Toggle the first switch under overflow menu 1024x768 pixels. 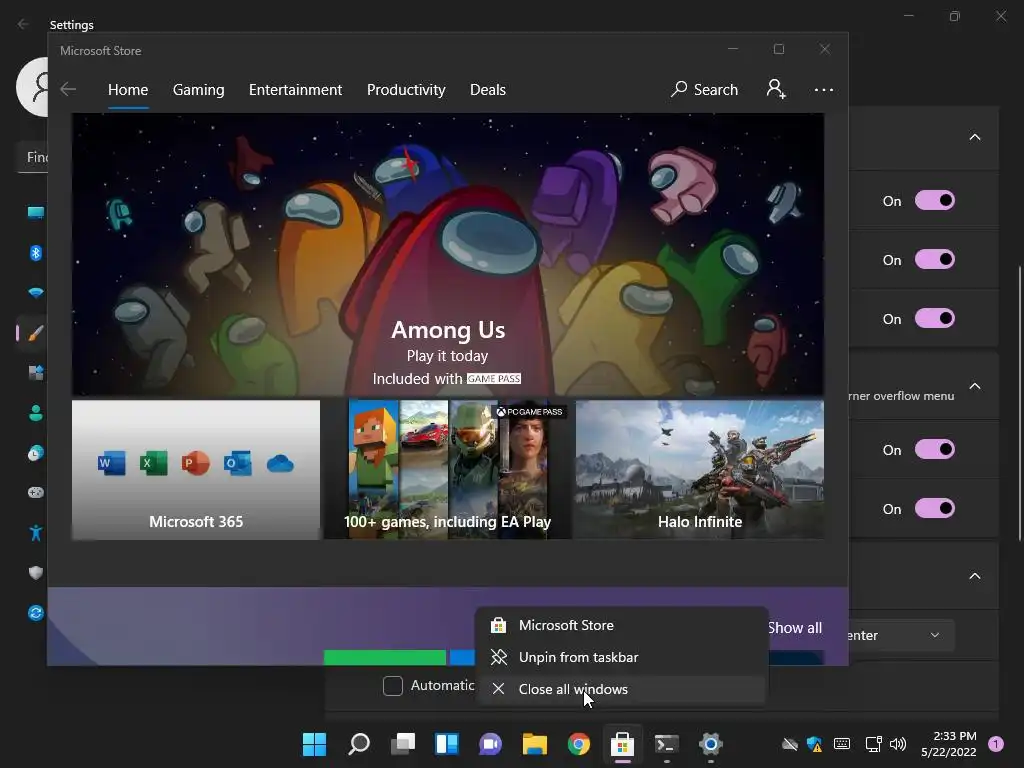pyautogui.click(x=935, y=449)
